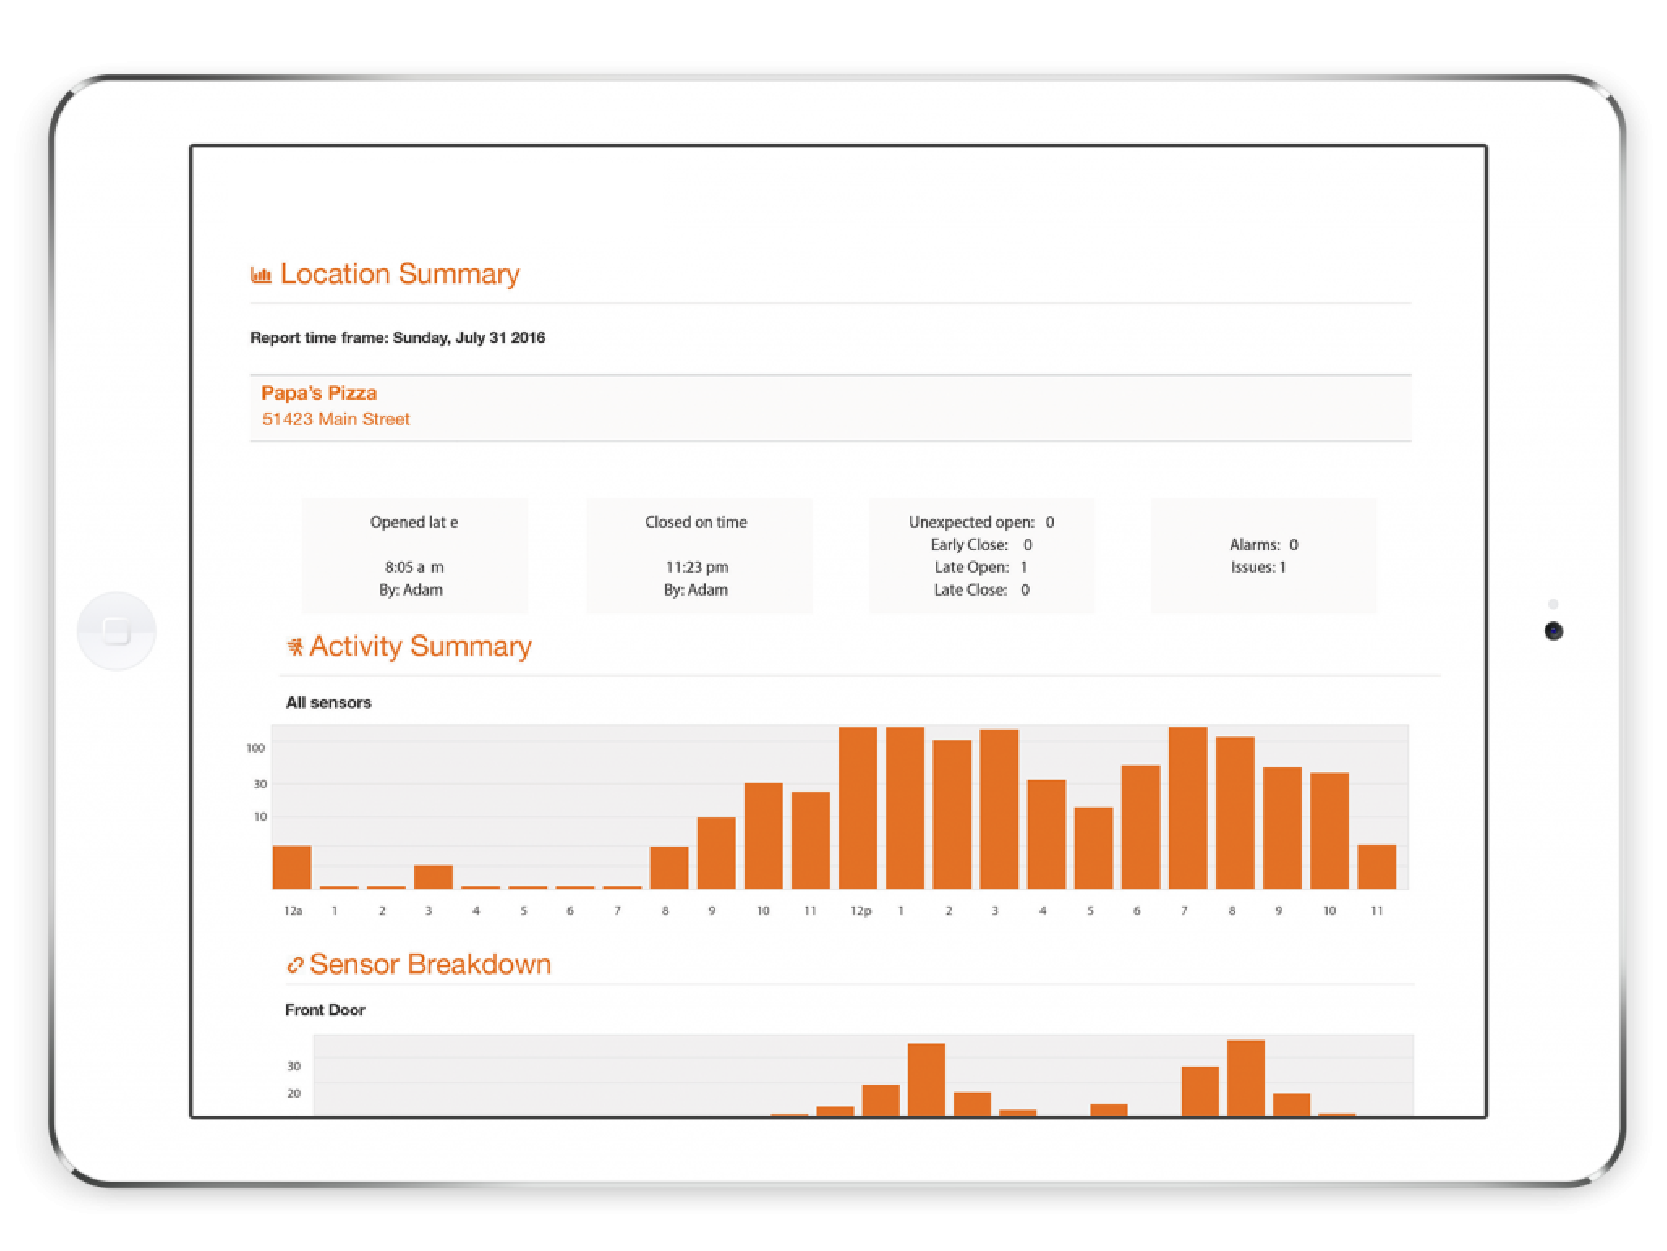Click the 9am bar in All sensors chart
This screenshot has width=1667, height=1251.
(716, 853)
